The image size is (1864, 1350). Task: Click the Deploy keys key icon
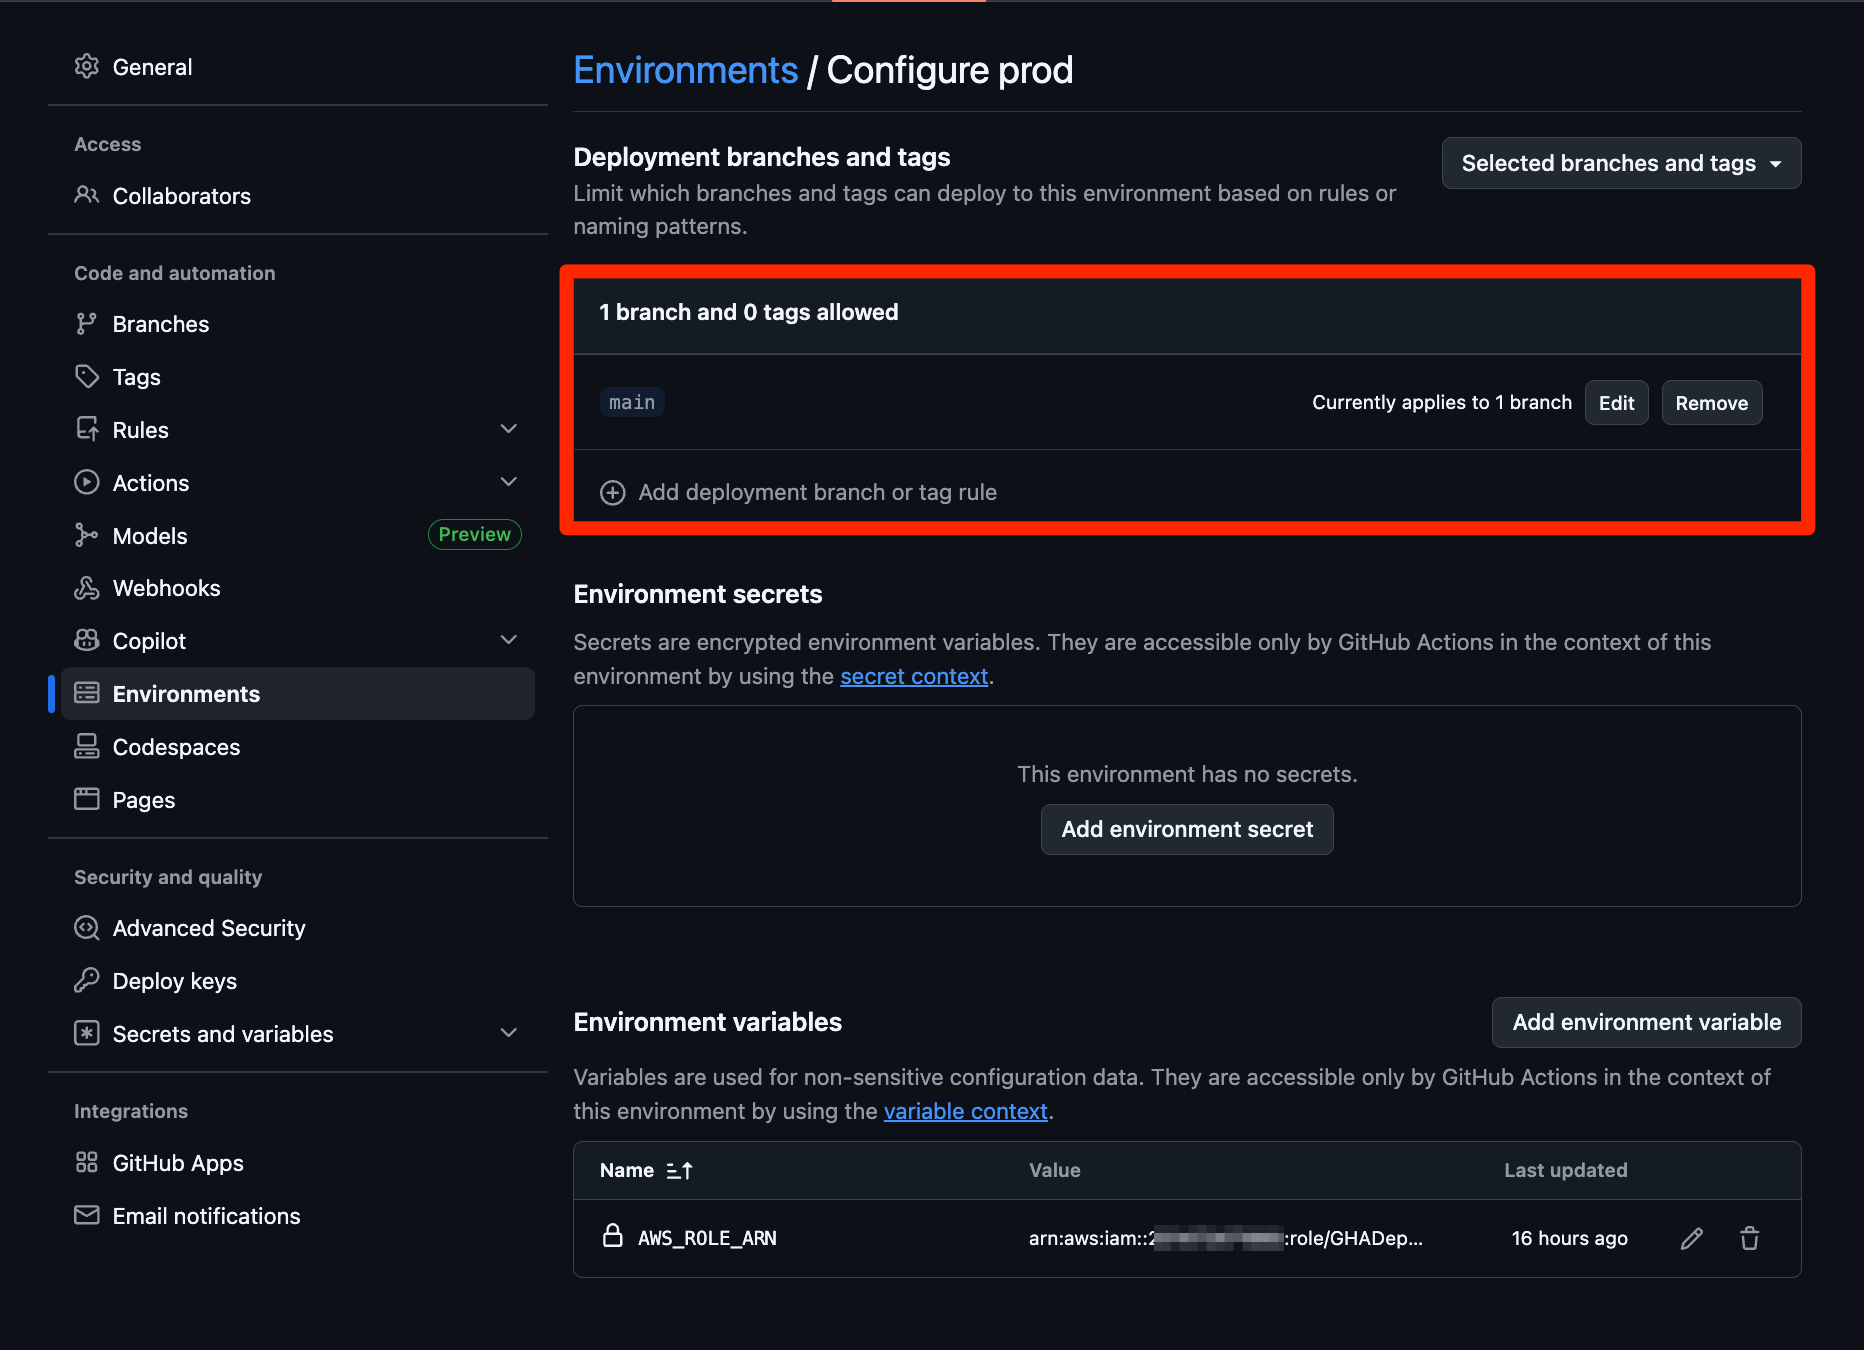pyautogui.click(x=87, y=980)
